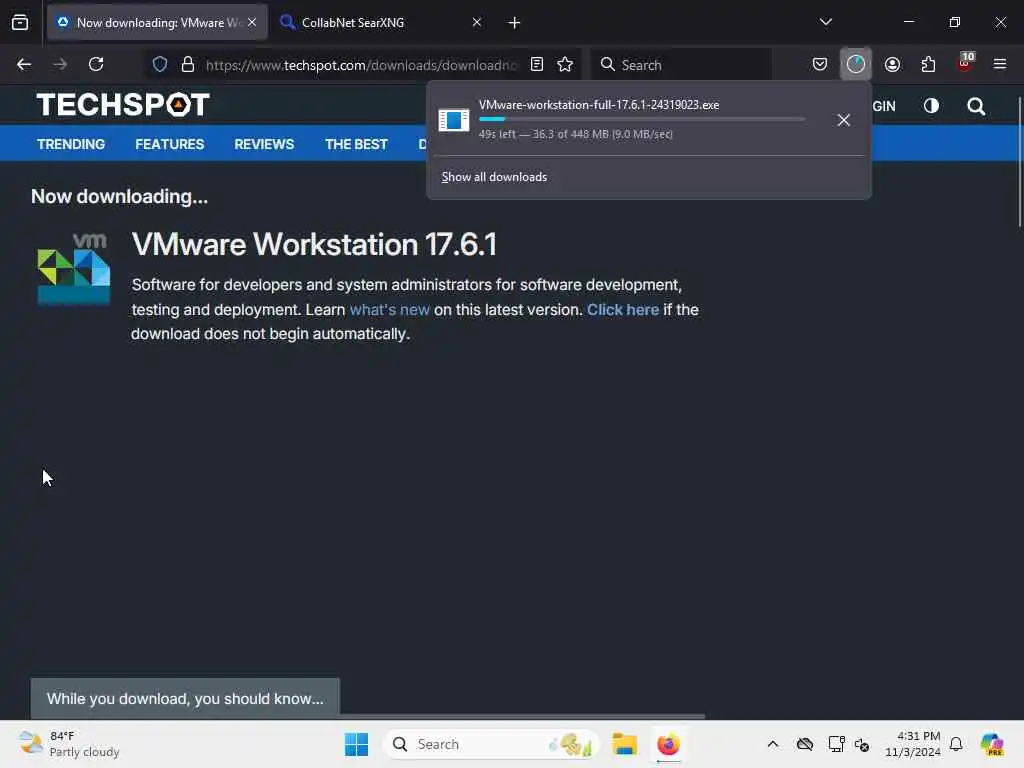This screenshot has height=768, width=1024.
Task: Open a new tab with plus button
Action: pos(514,23)
